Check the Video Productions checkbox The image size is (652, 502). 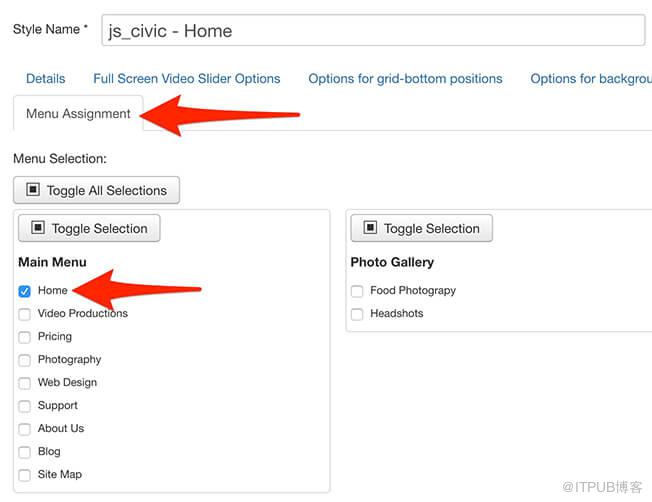pos(25,314)
